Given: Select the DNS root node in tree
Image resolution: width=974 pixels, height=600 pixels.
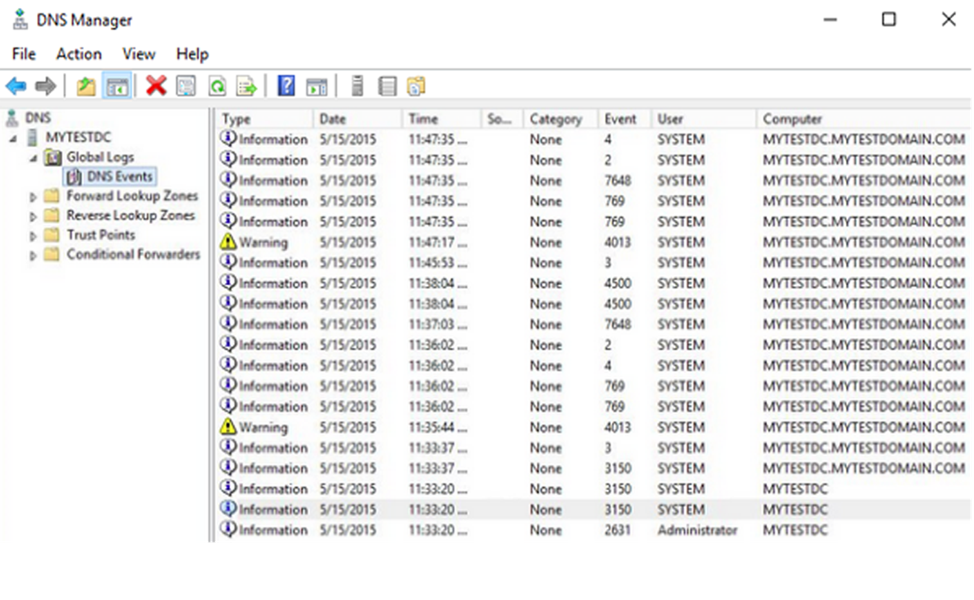Looking at the screenshot, I should click(x=38, y=118).
